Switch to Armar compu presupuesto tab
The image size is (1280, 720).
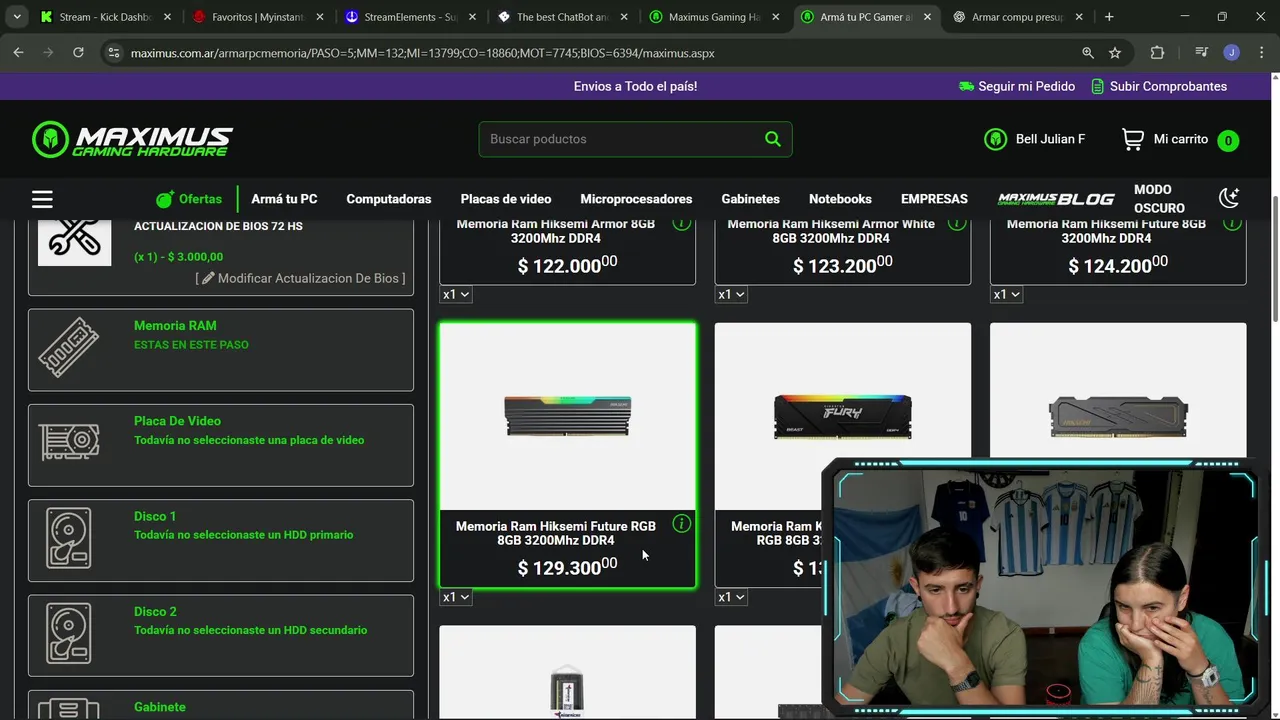pyautogui.click(x=1018, y=17)
